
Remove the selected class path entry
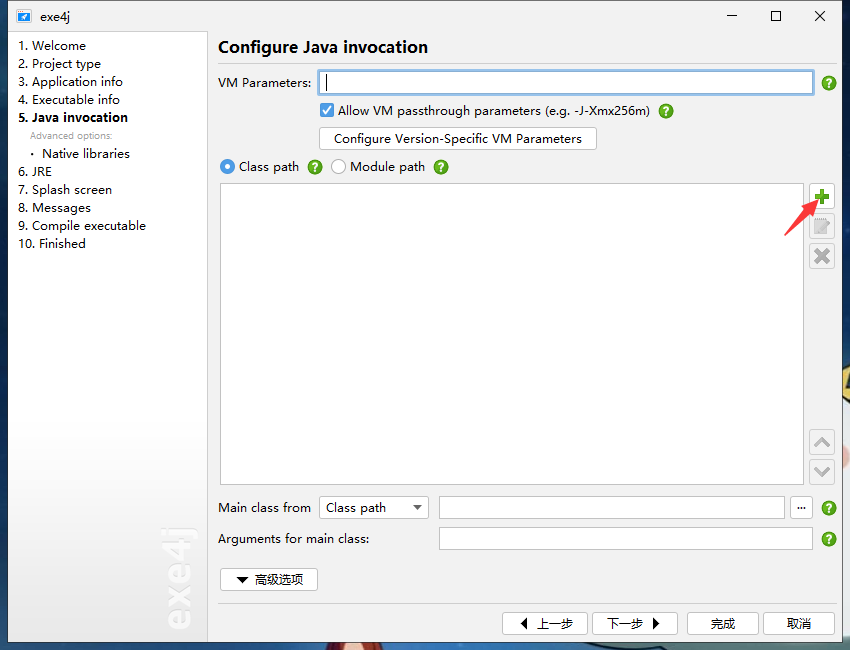(822, 256)
